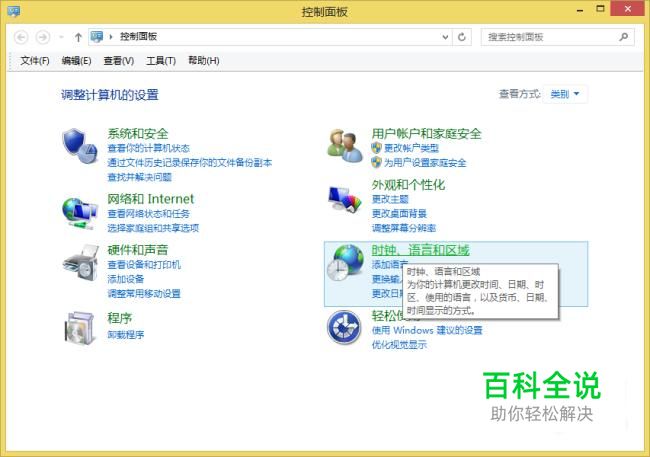
Task: Open 程序 category link
Action: click(x=119, y=318)
